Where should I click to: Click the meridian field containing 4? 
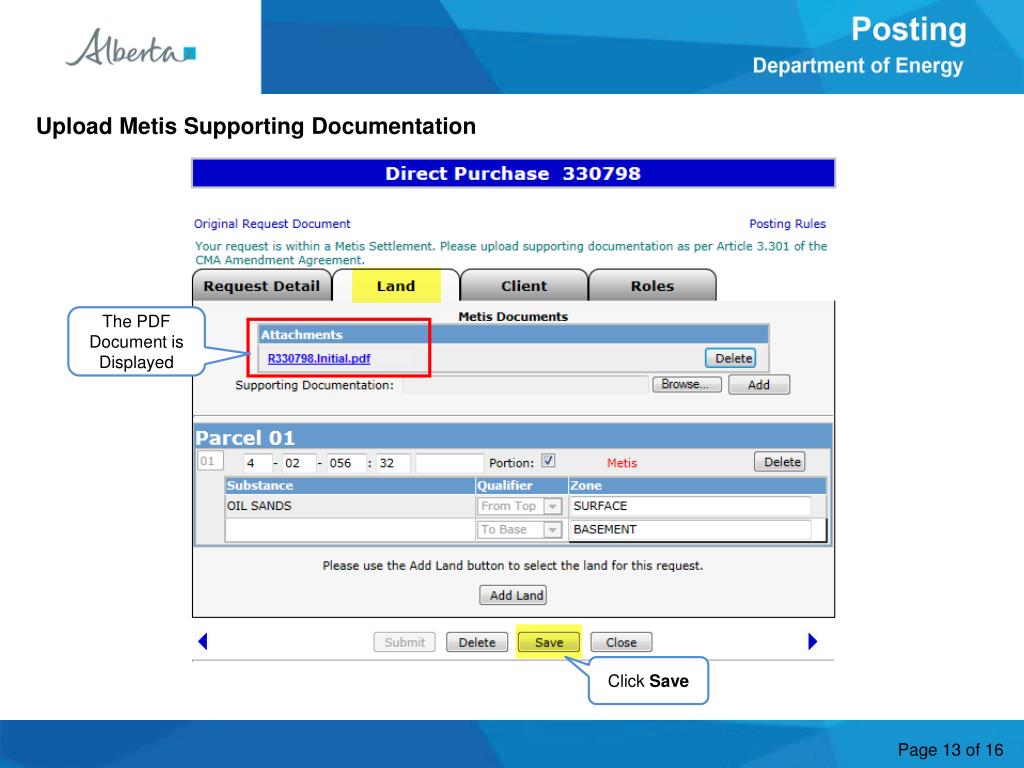(257, 463)
